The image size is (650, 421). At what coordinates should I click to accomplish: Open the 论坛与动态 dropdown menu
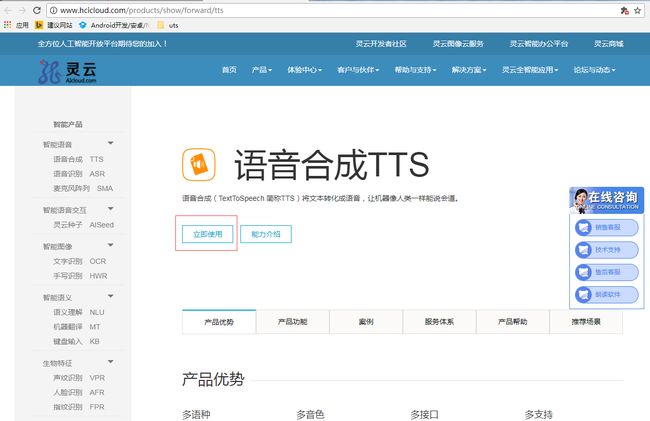tap(594, 70)
